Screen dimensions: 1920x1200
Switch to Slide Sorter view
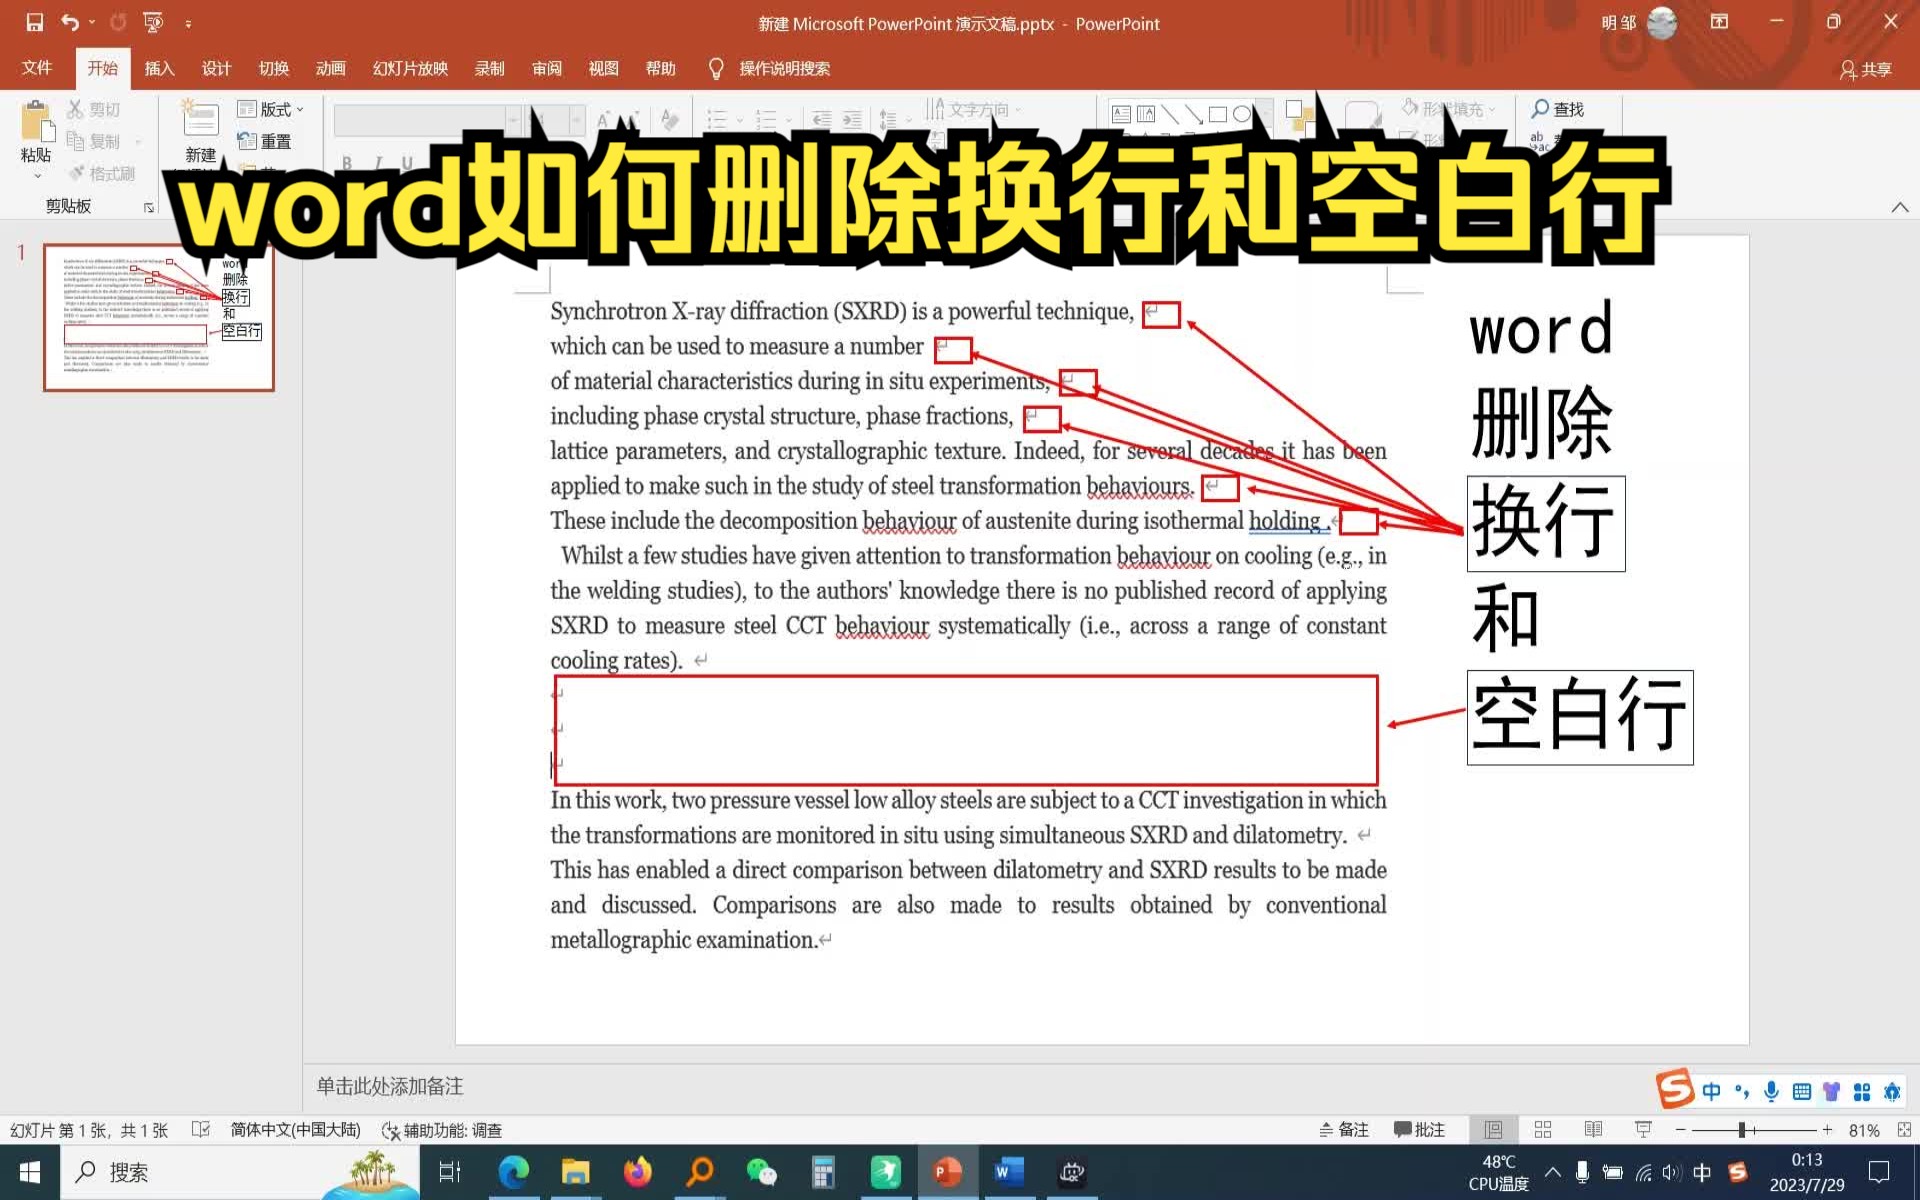tap(1543, 1129)
